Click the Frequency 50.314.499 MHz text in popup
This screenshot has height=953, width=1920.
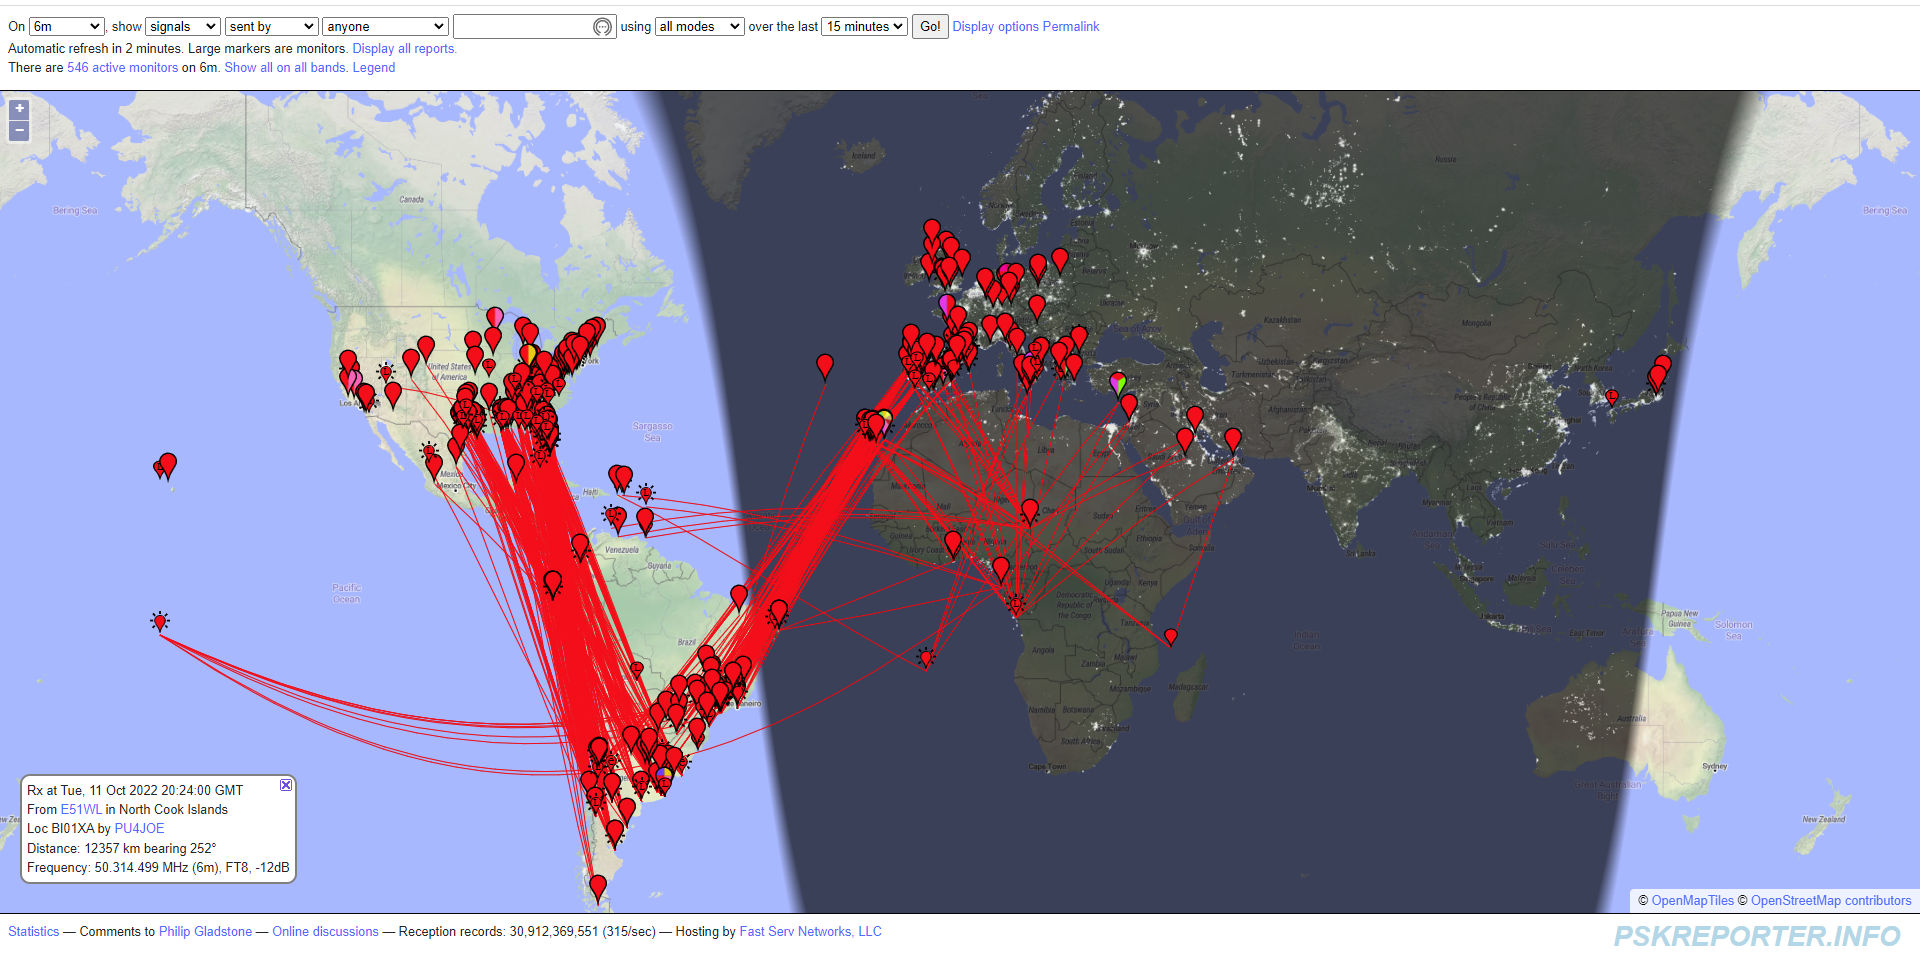tap(158, 867)
